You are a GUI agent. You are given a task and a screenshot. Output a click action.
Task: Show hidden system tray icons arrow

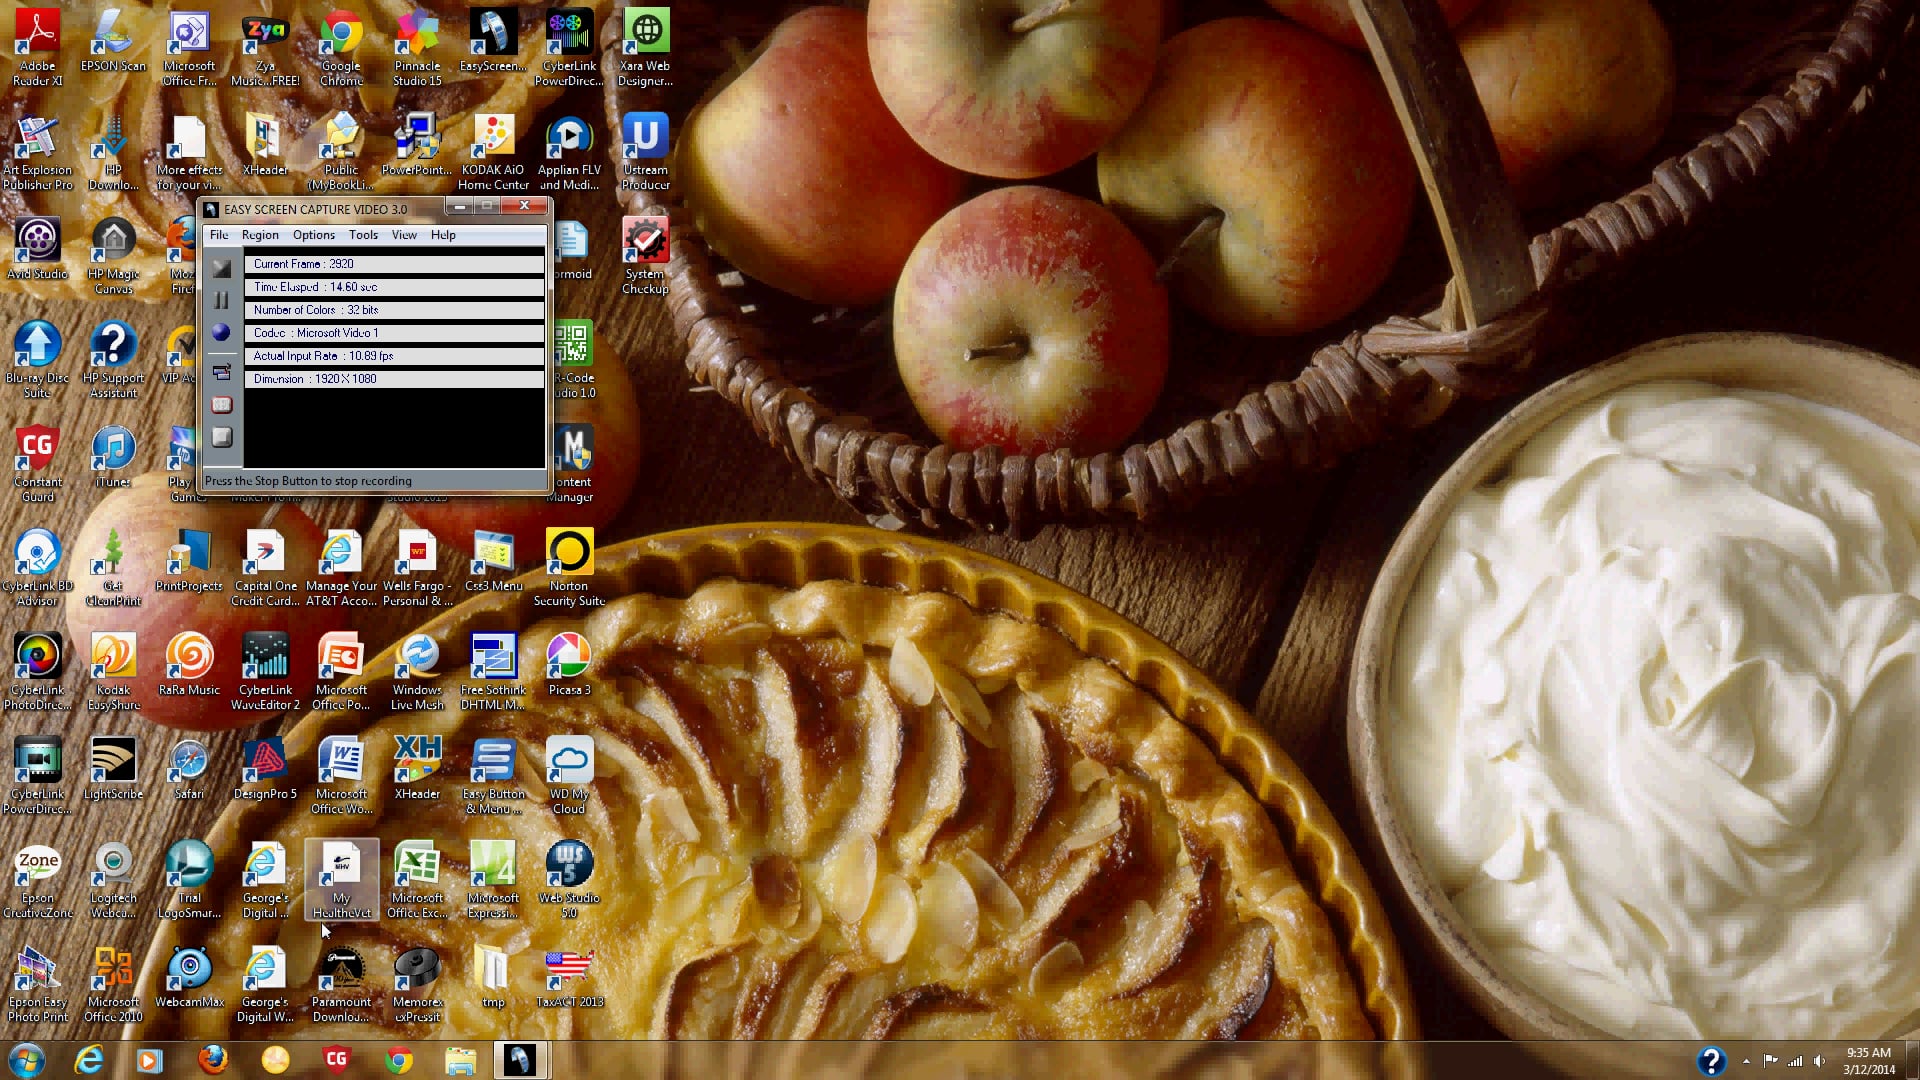(x=1746, y=1061)
